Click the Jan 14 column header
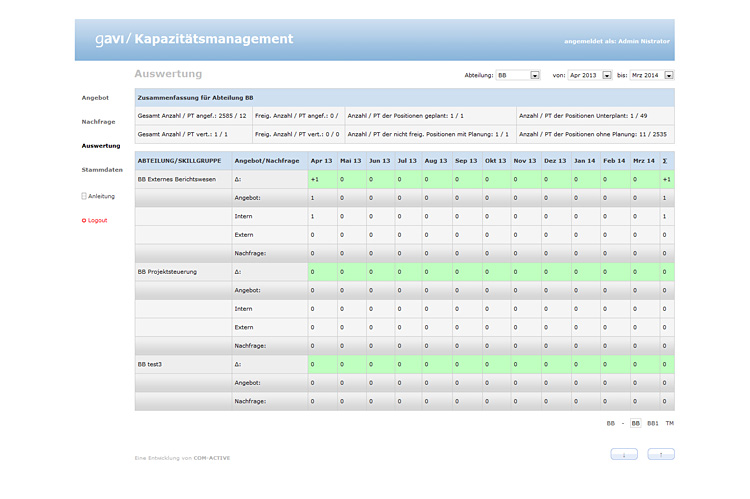Screen dimensions: 750x499 (585, 161)
